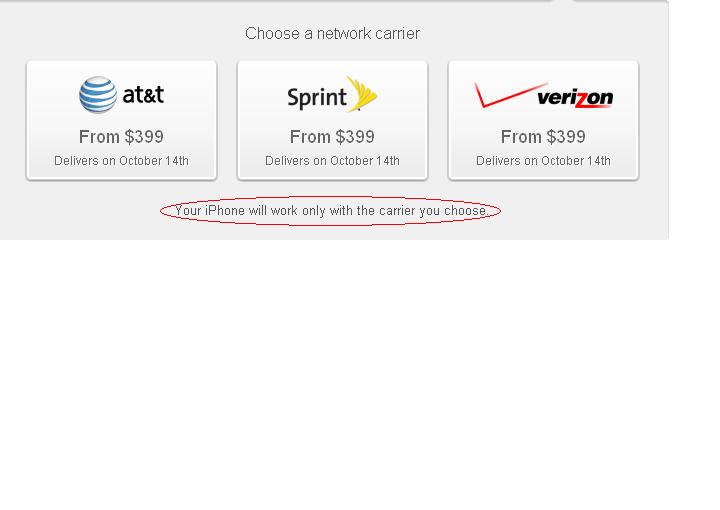
Task: Click From $399 under Sprint
Action: (332, 137)
